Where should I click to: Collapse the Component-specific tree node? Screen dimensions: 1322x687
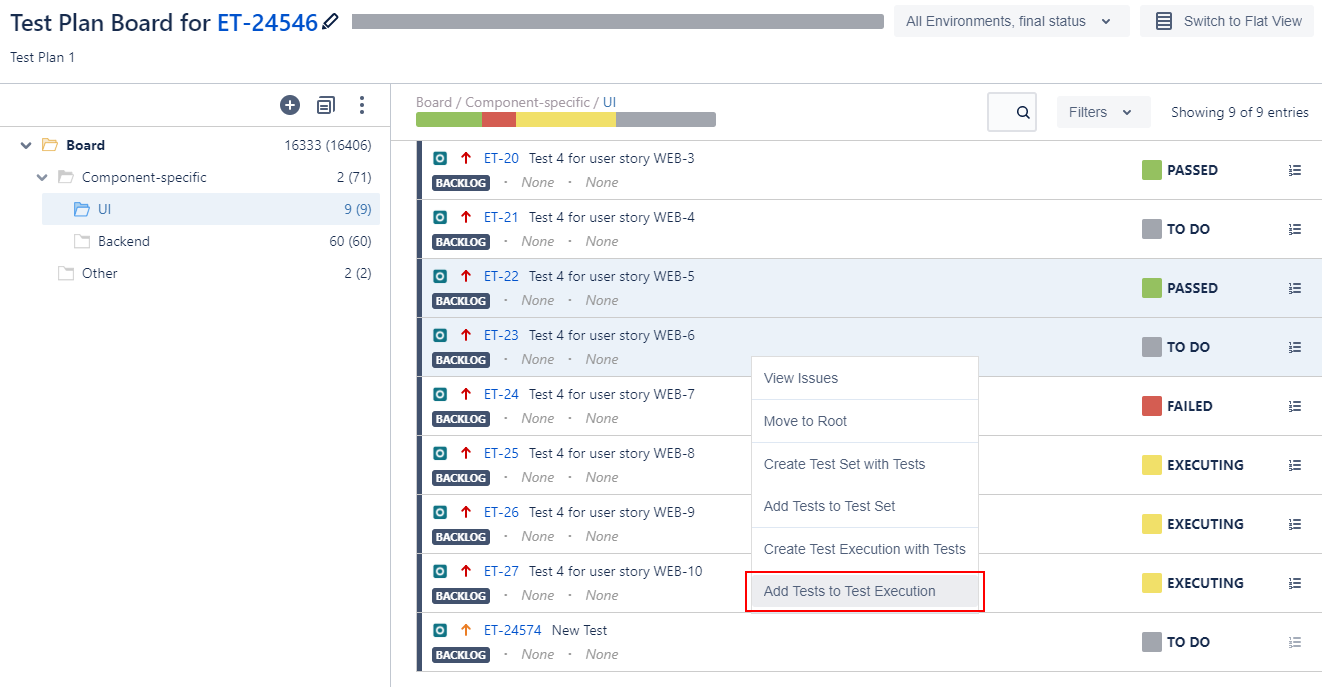pyautogui.click(x=42, y=177)
